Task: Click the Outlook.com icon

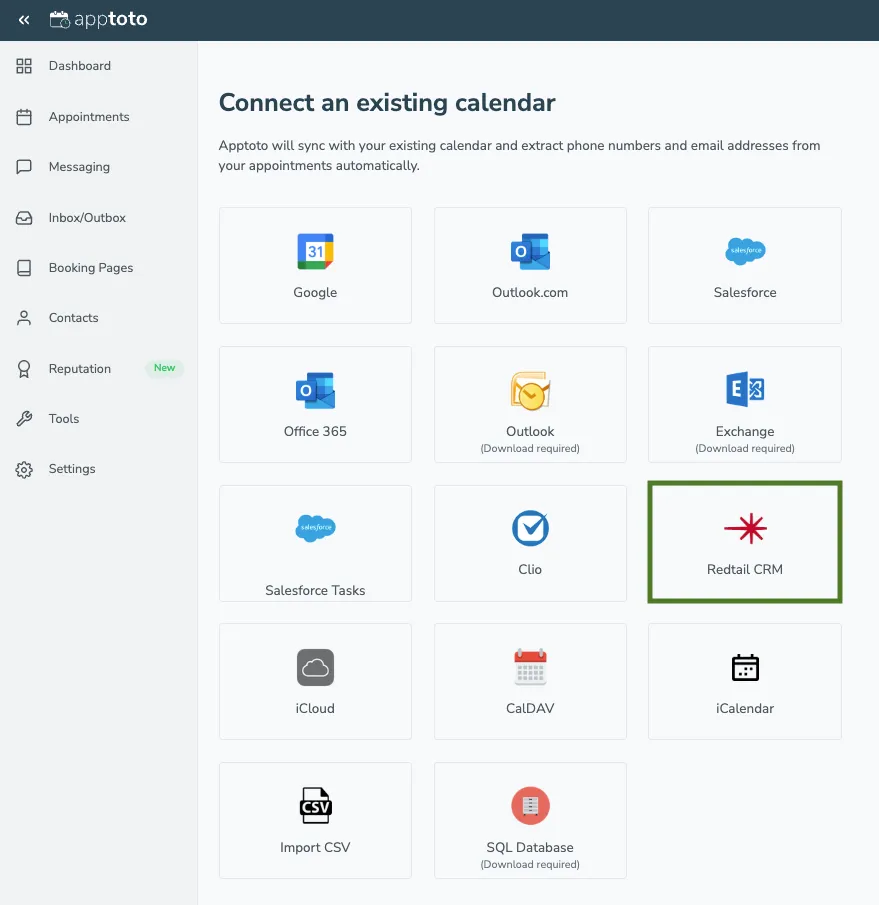Action: 530,252
